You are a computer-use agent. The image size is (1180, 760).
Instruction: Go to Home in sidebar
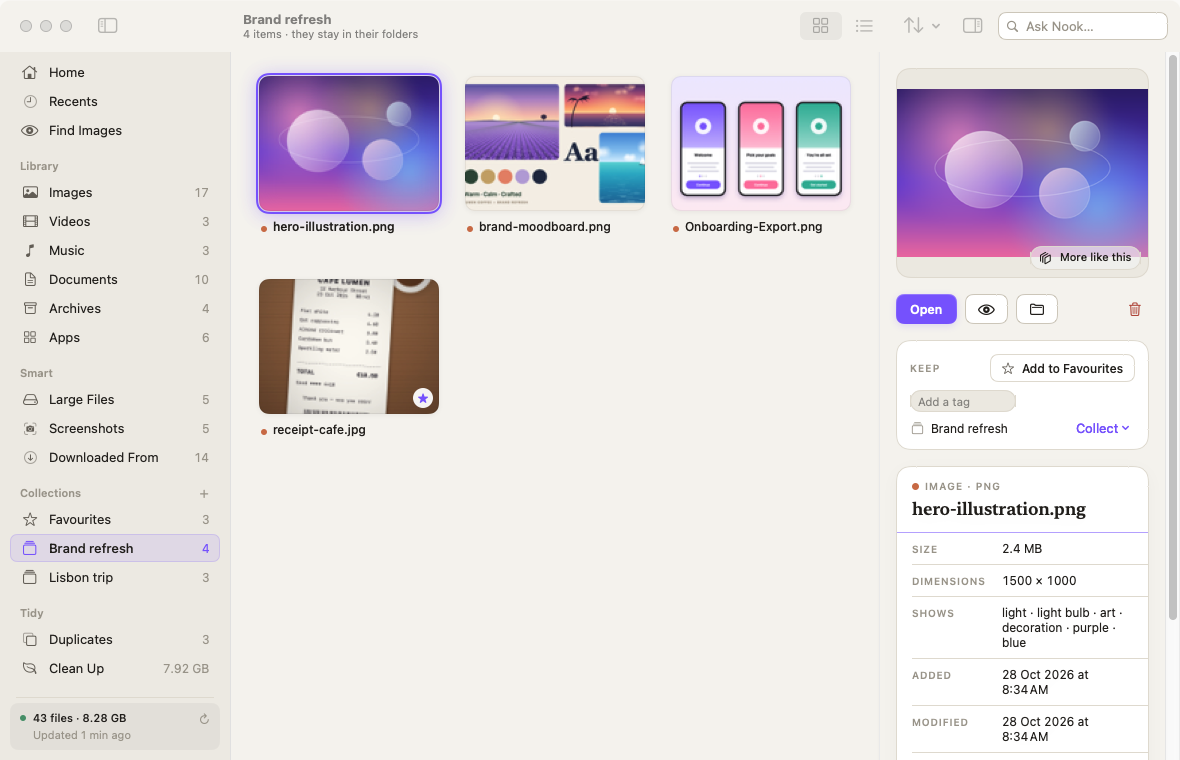(114, 72)
